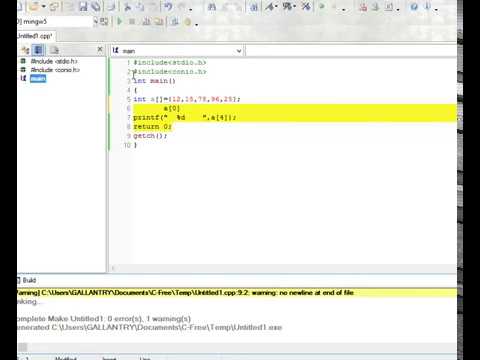
Task: Select the #include <conio.h> tree item
Action: point(55,70)
